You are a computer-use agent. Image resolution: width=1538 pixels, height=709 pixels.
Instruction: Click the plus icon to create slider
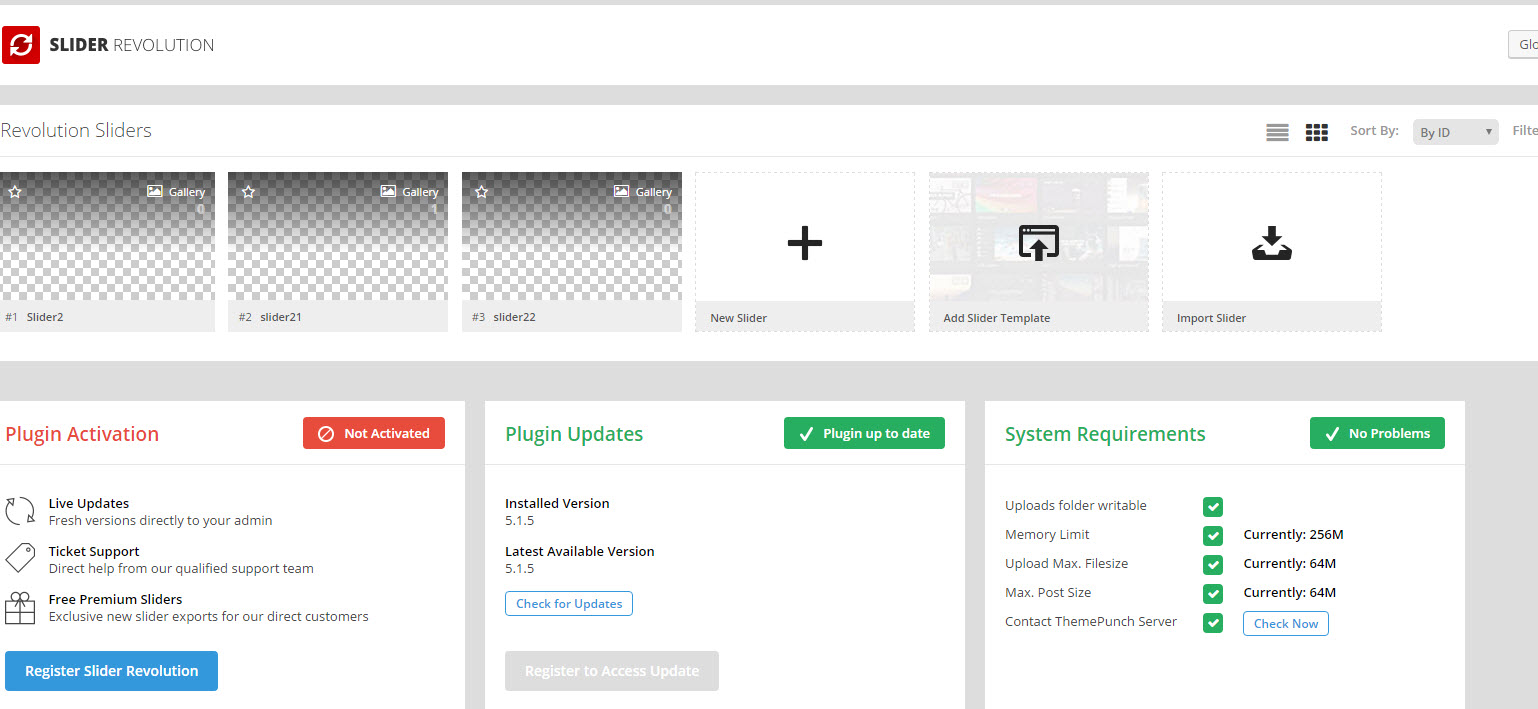tap(805, 243)
